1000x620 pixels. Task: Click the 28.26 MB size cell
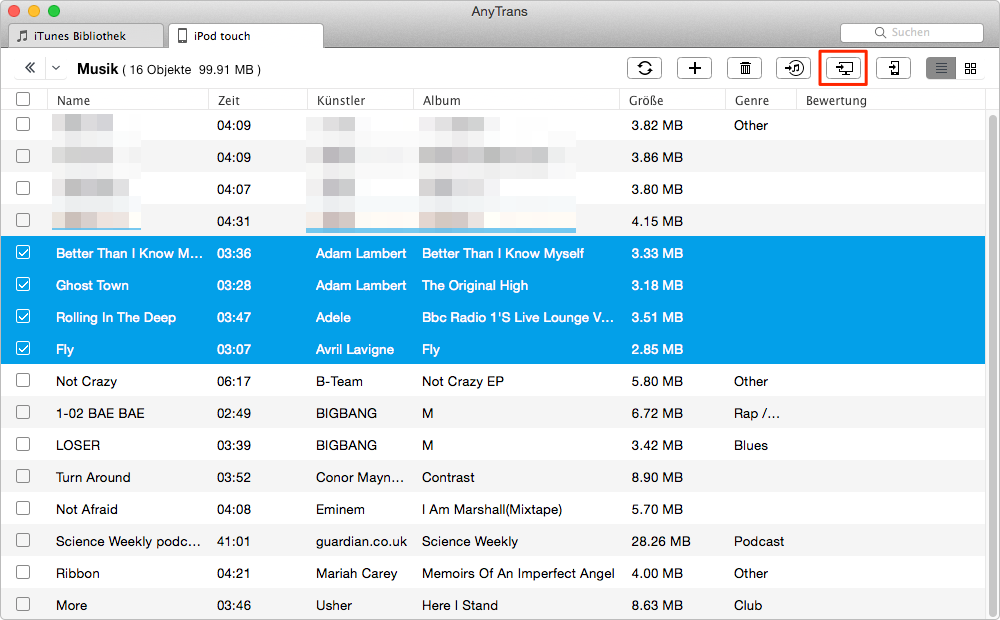(661, 541)
